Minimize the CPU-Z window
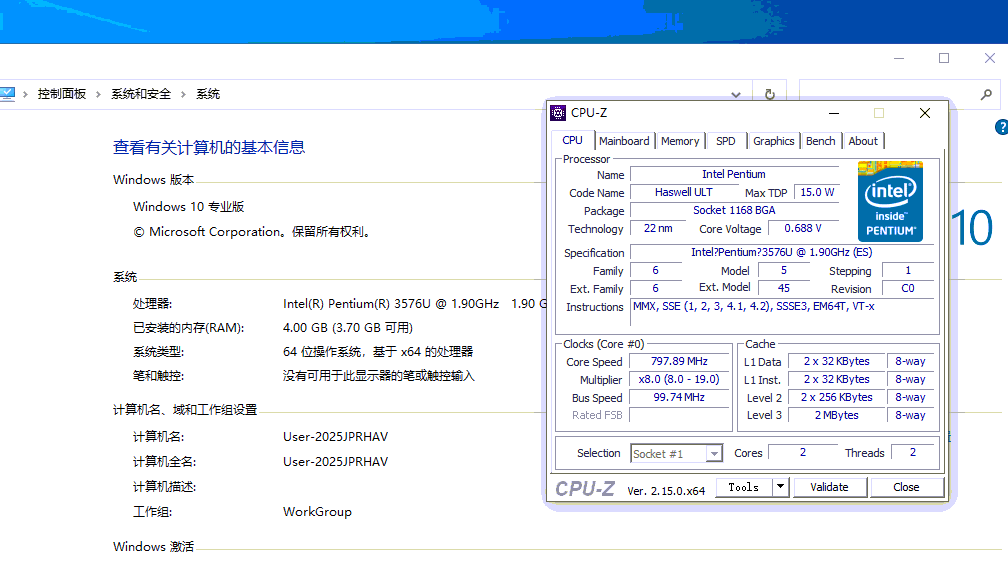This screenshot has height=566, width=1008. pos(833,113)
